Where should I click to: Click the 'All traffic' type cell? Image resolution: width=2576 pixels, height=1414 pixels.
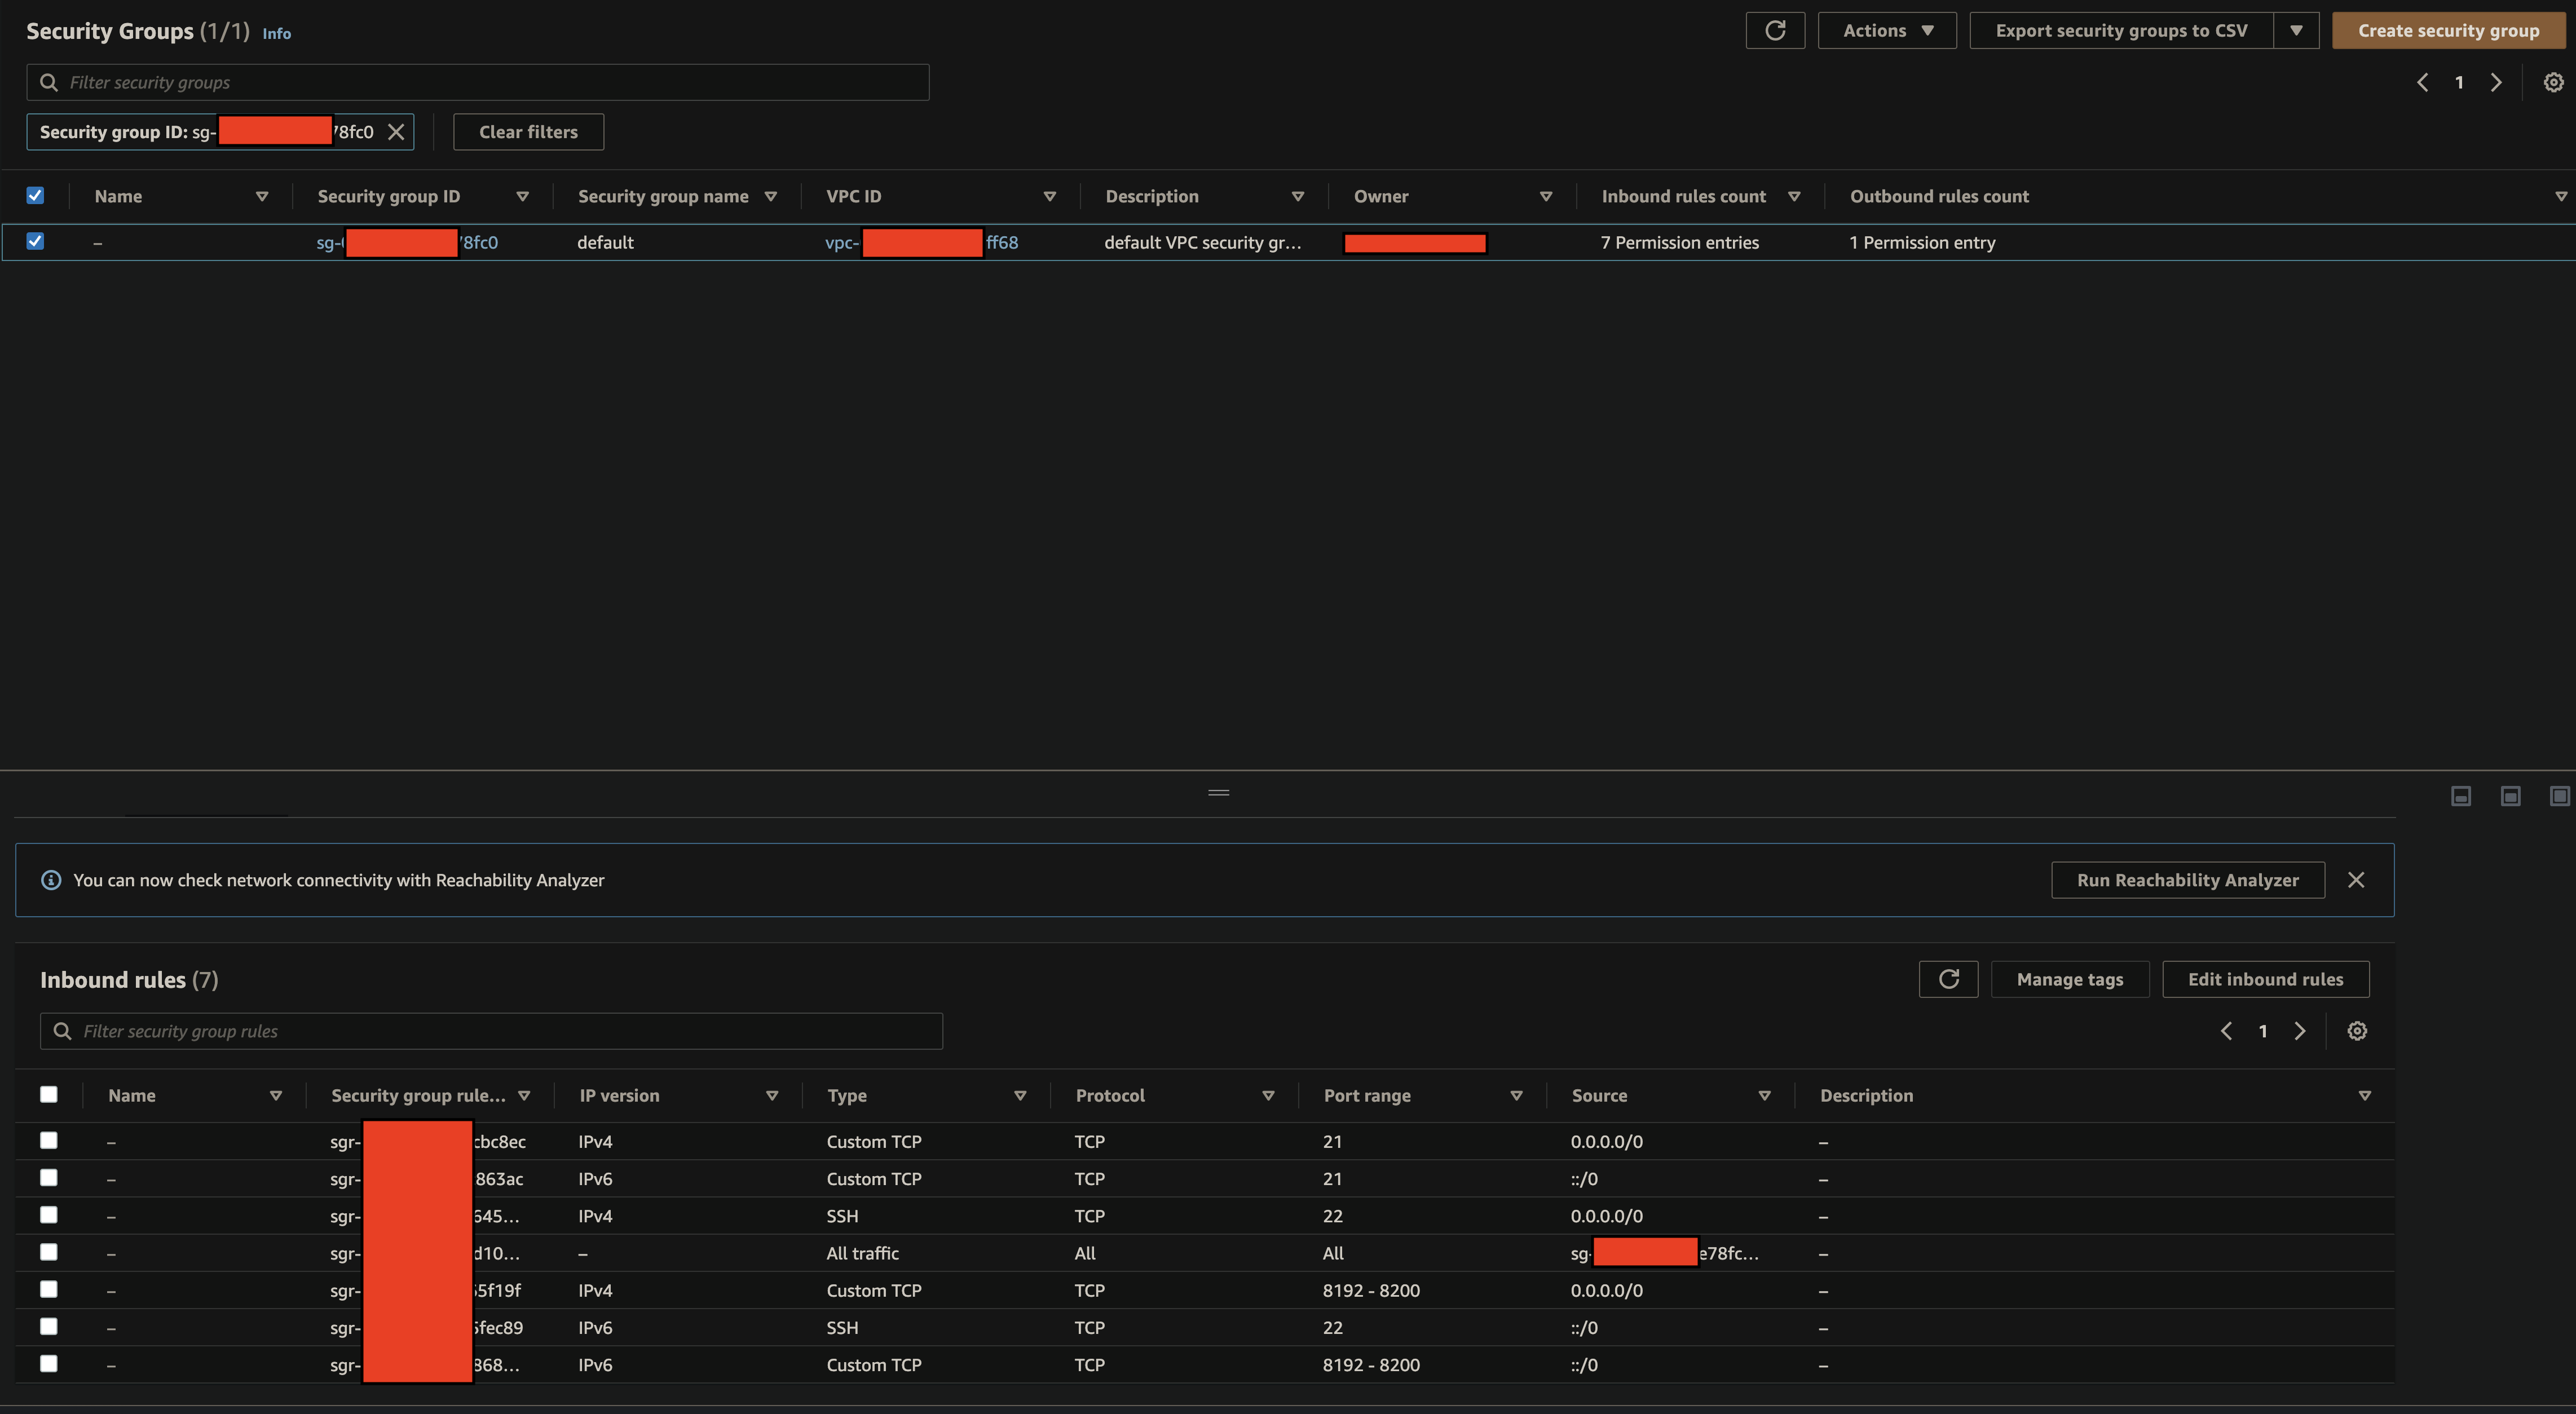[862, 1253]
